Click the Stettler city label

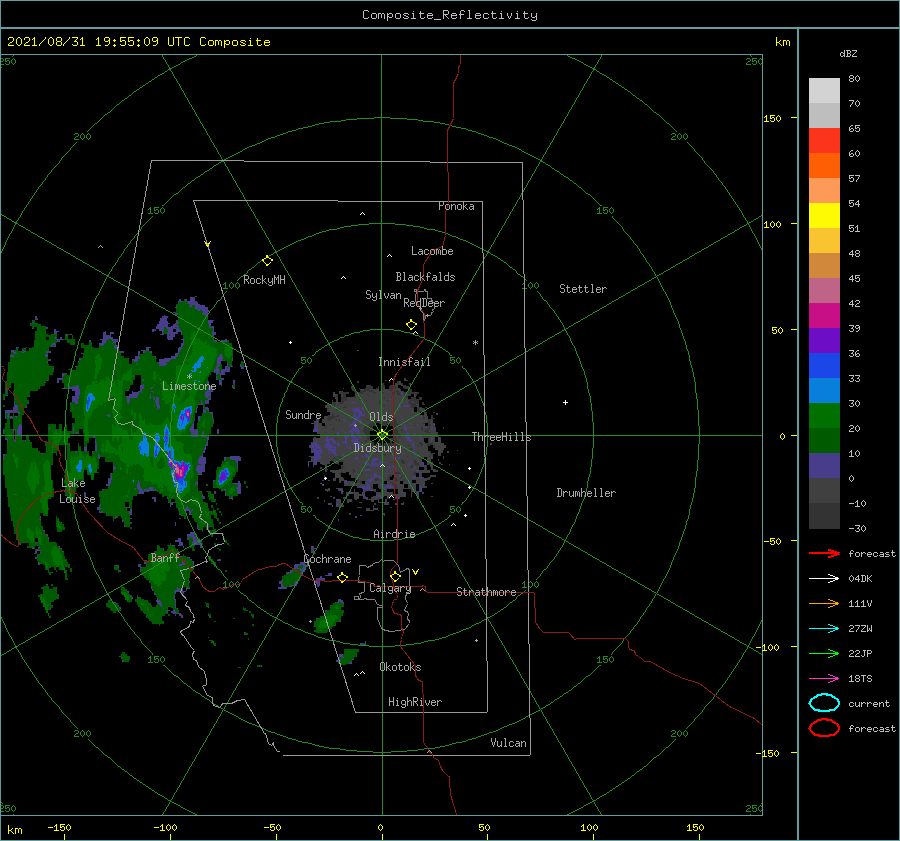pos(583,289)
